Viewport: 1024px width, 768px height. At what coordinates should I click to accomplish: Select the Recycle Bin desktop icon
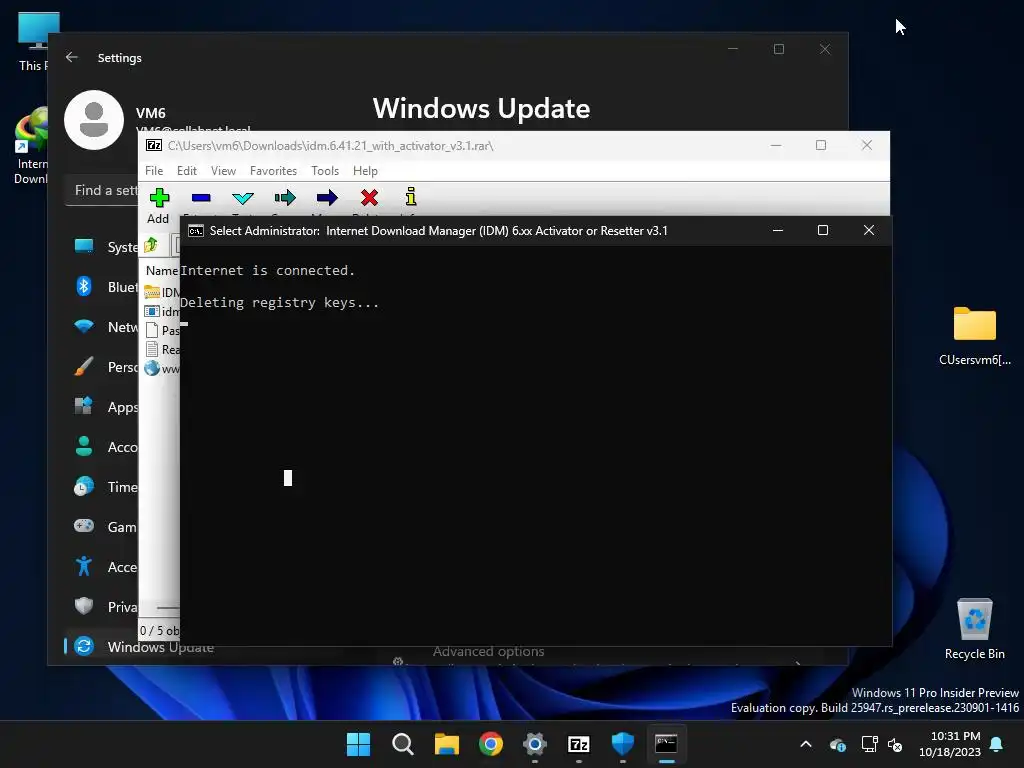(x=974, y=629)
